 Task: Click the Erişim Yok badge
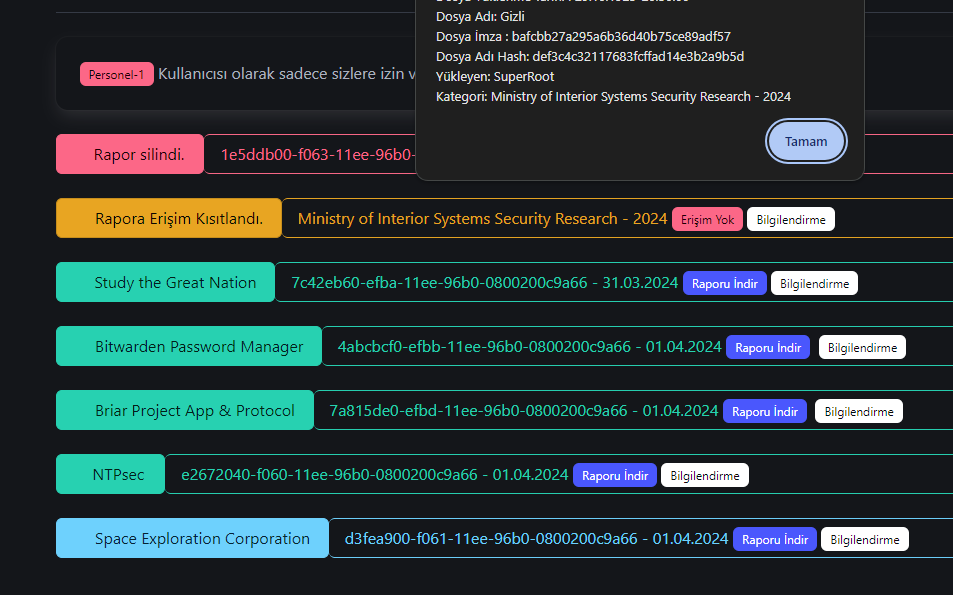(x=707, y=219)
